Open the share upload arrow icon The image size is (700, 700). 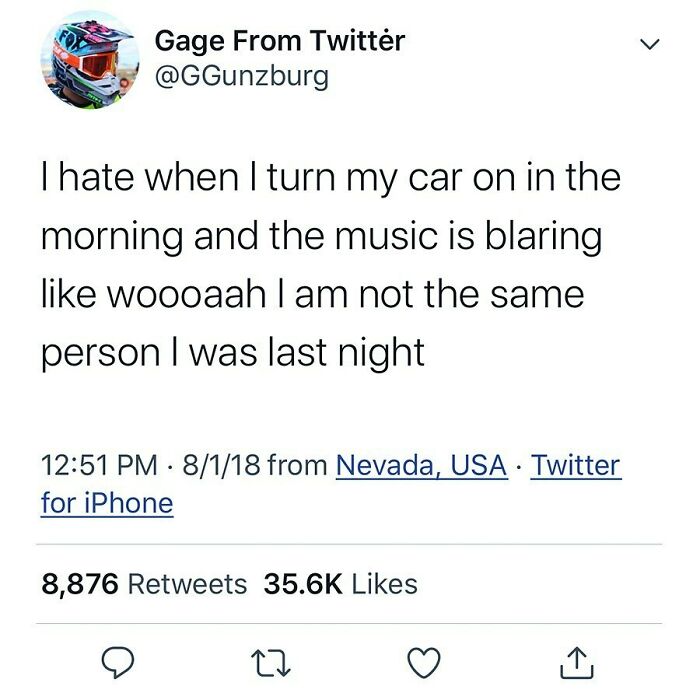(x=576, y=662)
